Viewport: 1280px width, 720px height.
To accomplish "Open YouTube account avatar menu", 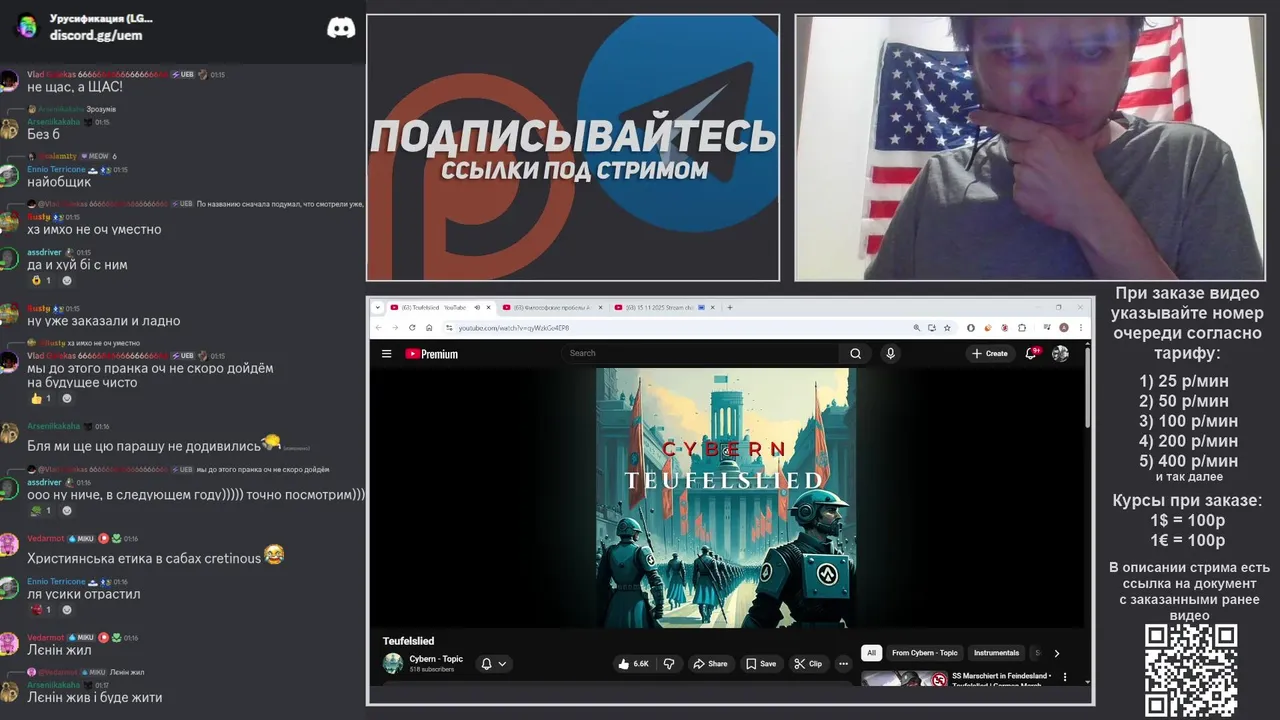I will 1060,353.
